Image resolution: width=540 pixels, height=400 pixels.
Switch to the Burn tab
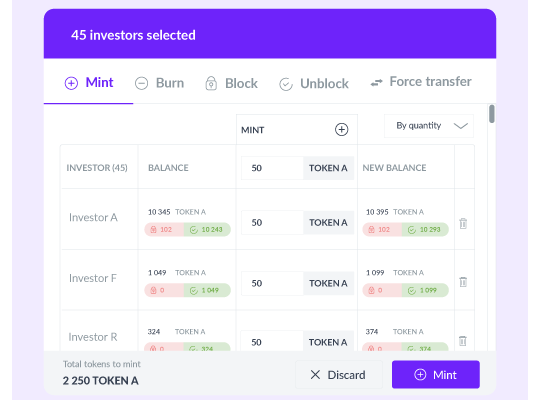pyautogui.click(x=159, y=83)
